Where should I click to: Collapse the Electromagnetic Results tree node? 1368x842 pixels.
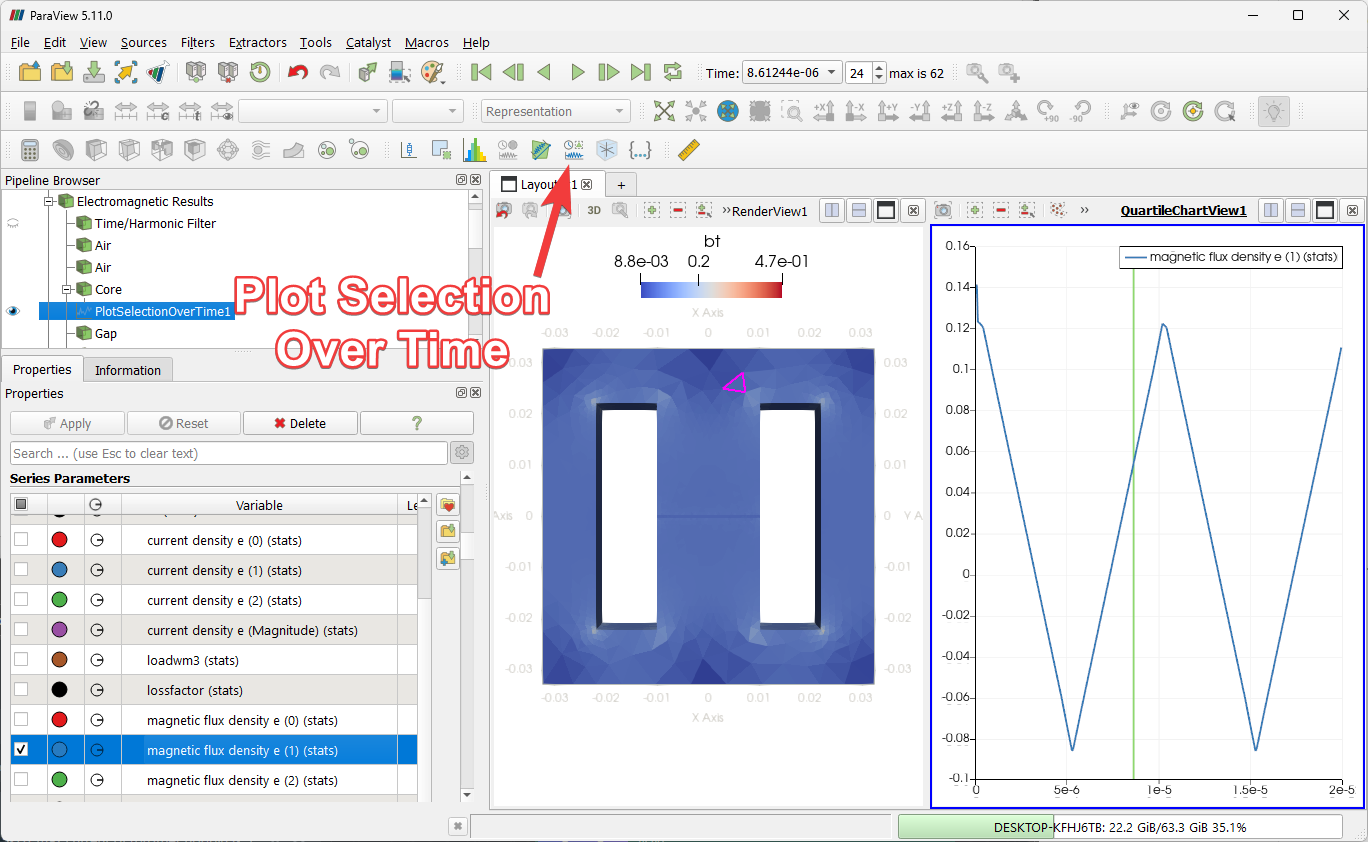[x=48, y=201]
